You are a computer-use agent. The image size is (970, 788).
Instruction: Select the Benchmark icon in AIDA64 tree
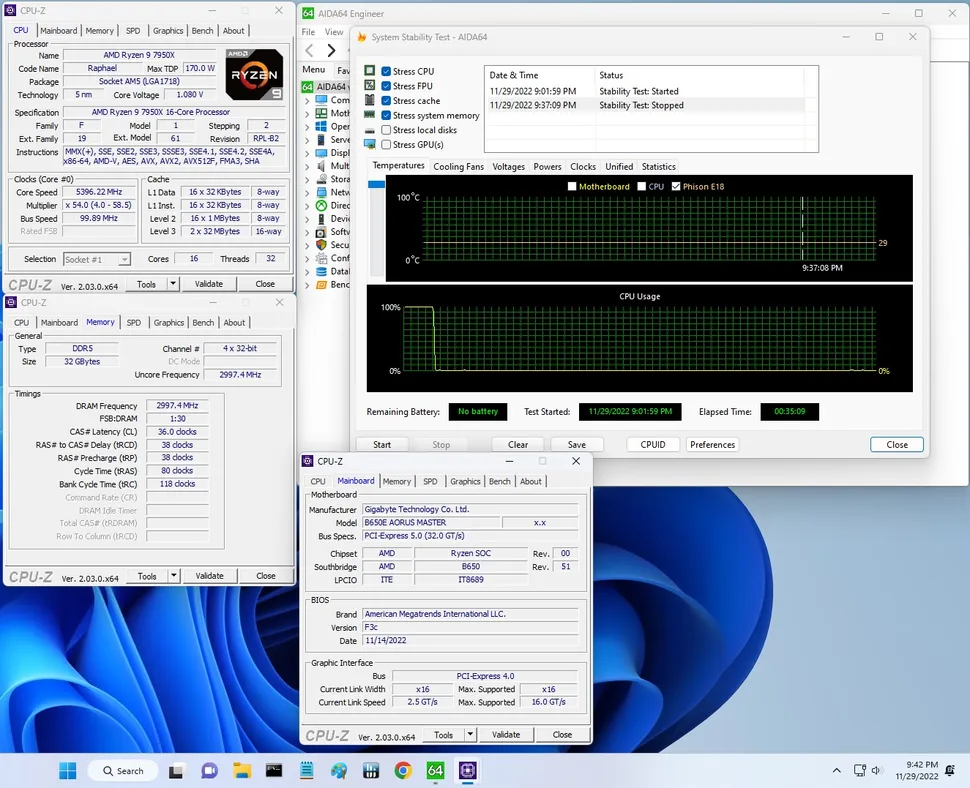(322, 285)
